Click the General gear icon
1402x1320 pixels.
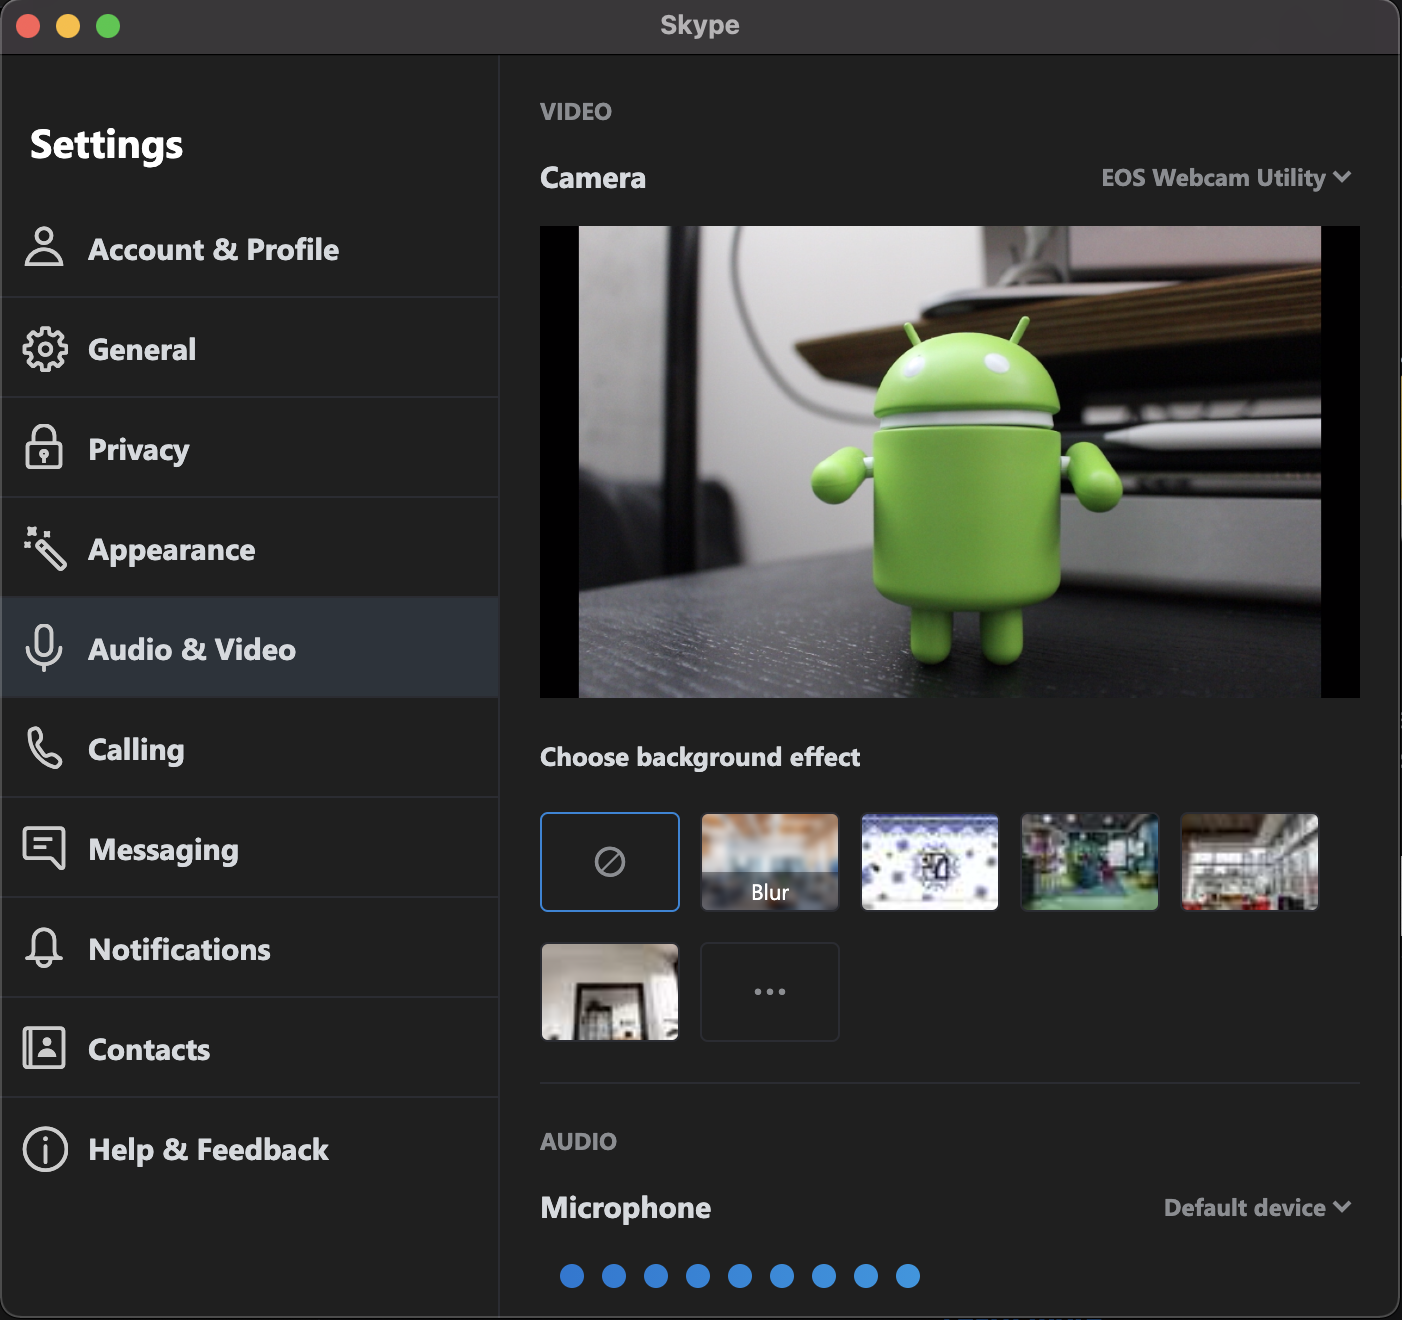pos(45,349)
